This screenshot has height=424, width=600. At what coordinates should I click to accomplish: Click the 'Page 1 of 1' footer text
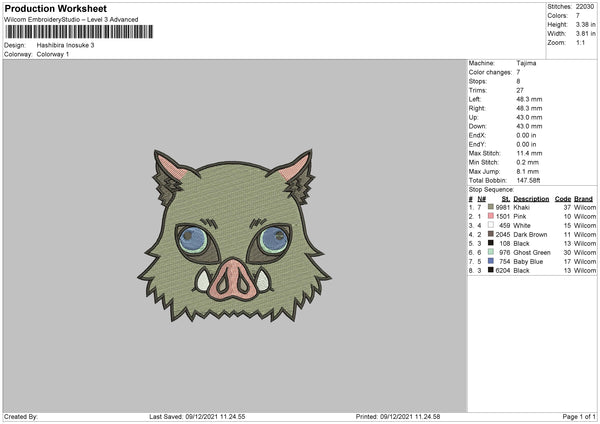pyautogui.click(x=579, y=416)
